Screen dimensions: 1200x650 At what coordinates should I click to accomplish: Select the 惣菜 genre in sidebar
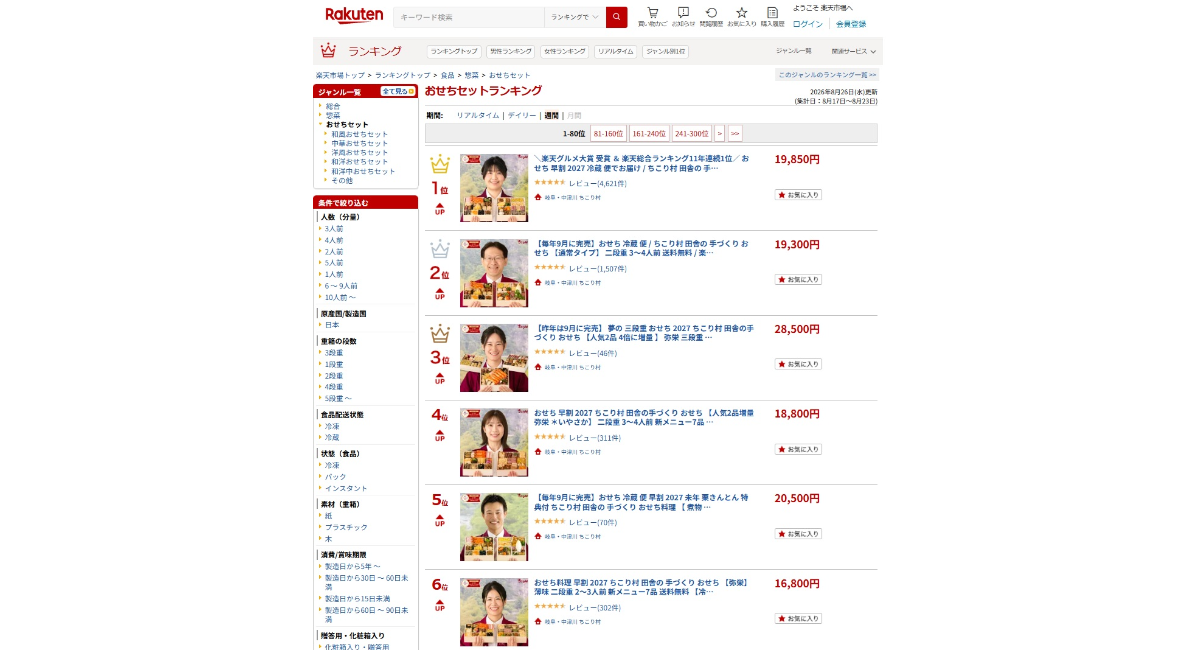(x=333, y=115)
